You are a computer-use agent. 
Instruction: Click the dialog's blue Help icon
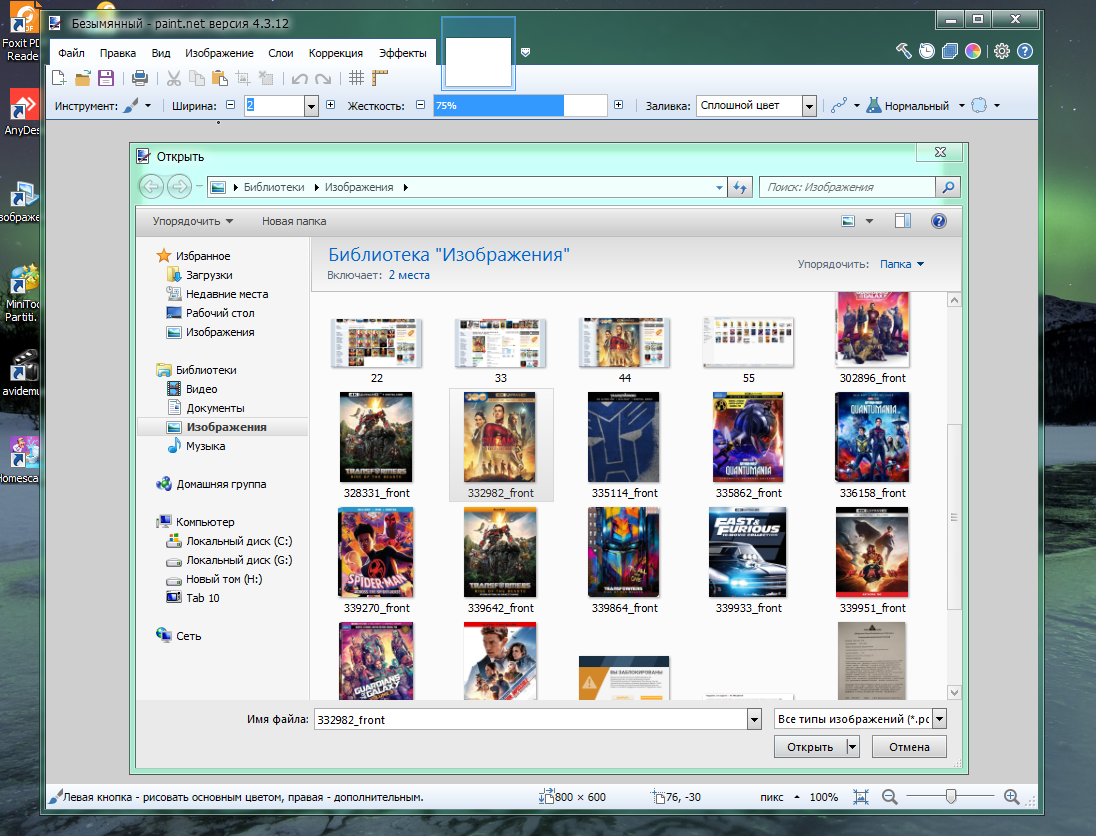(x=939, y=221)
